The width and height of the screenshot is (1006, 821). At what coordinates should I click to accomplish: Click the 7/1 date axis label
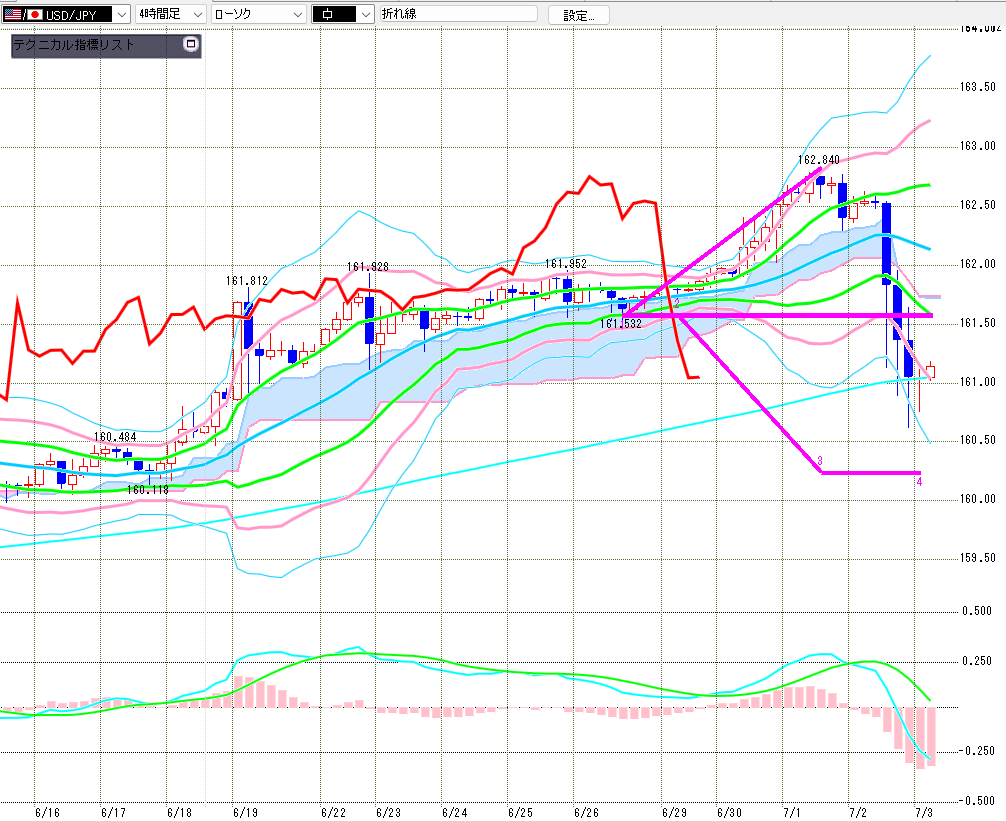click(x=792, y=813)
